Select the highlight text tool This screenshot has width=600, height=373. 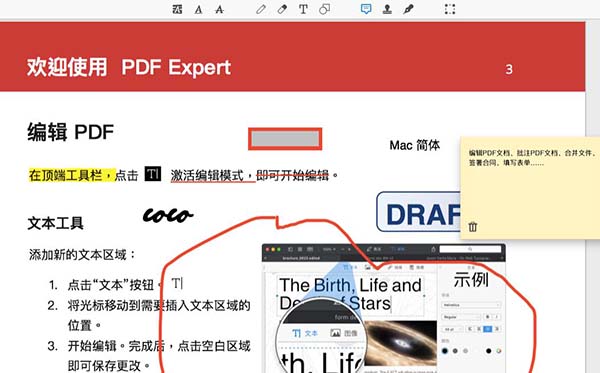pos(177,9)
